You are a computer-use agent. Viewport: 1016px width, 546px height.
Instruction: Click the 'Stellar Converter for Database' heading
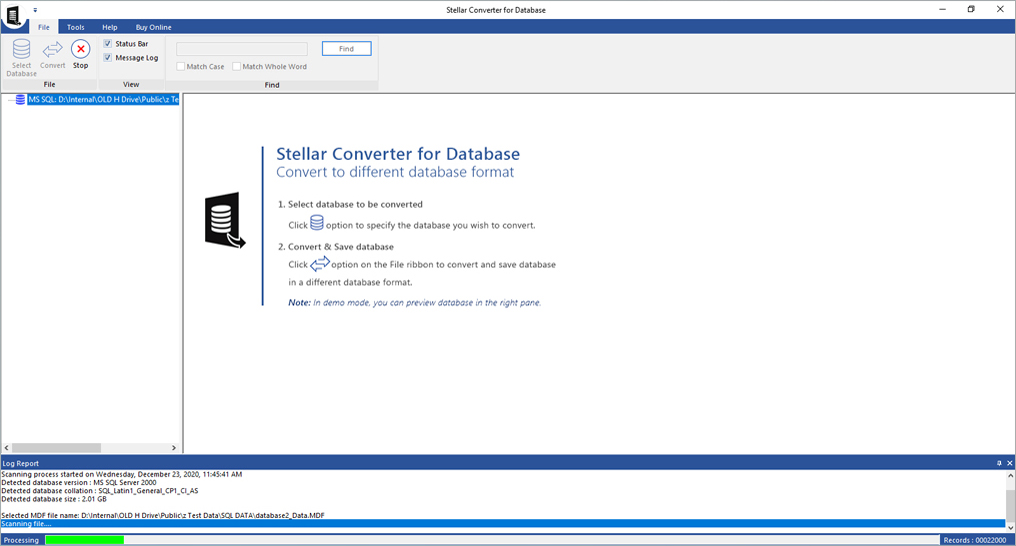tap(398, 154)
